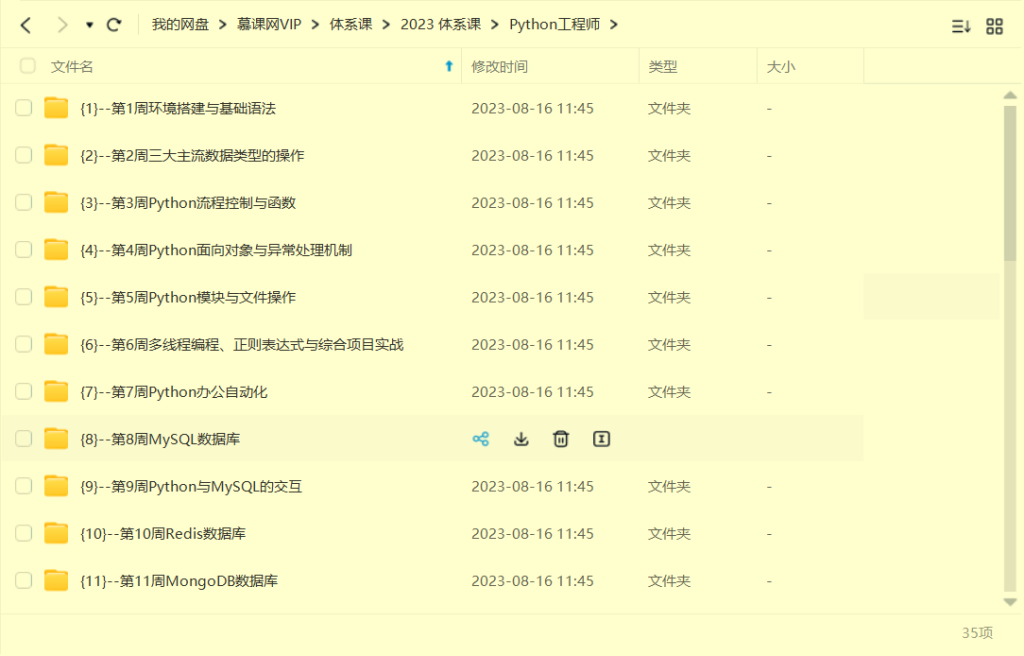Check the box for 第11周MongoDB数据库

tap(24, 580)
